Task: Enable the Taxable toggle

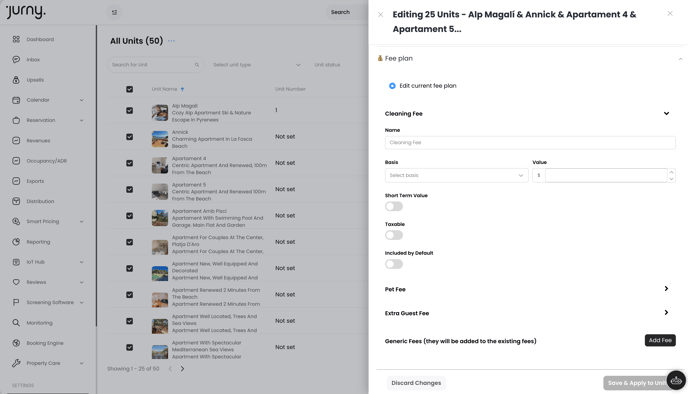Action: [x=394, y=235]
